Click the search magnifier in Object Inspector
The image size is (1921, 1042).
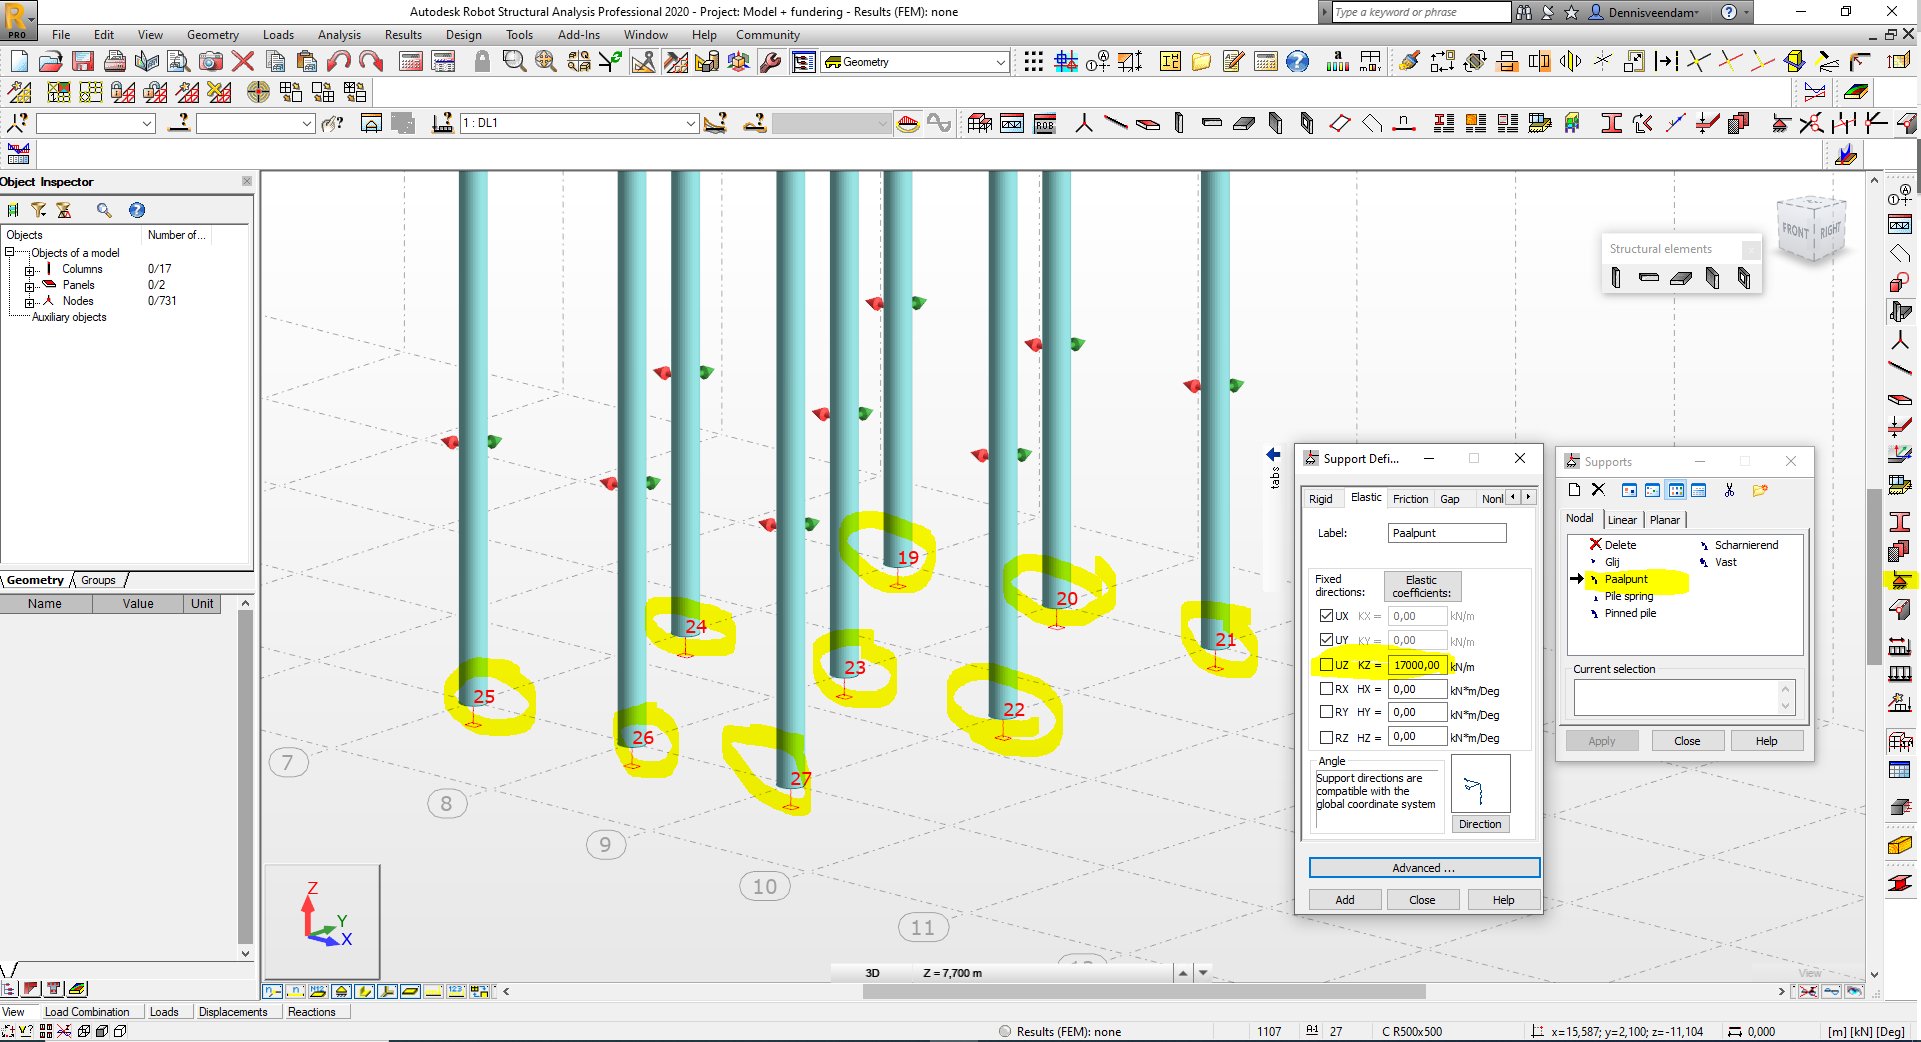point(104,210)
